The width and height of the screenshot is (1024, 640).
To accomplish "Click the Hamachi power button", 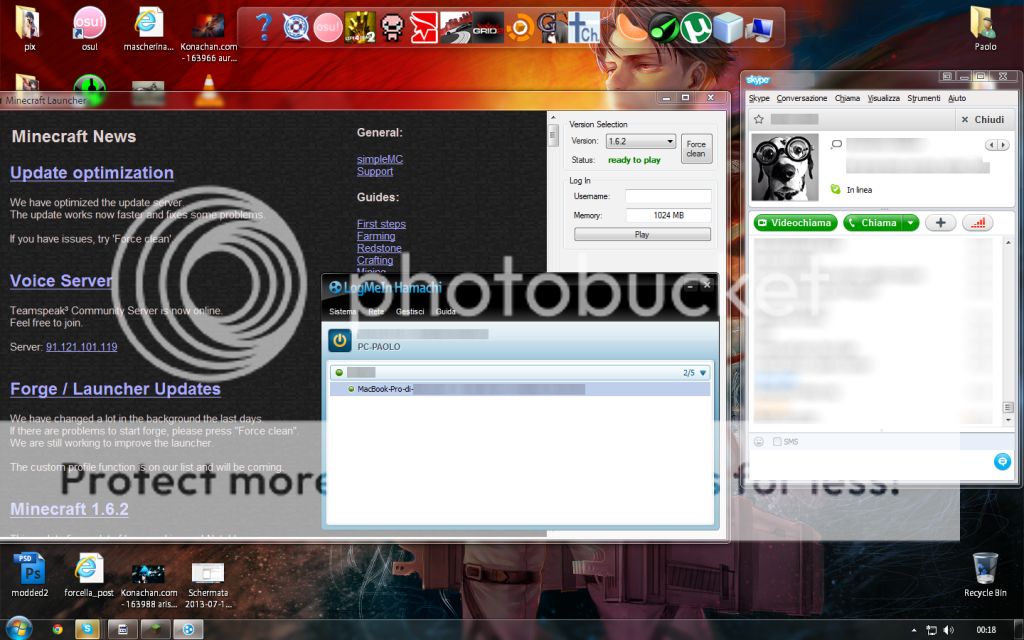I will [339, 340].
